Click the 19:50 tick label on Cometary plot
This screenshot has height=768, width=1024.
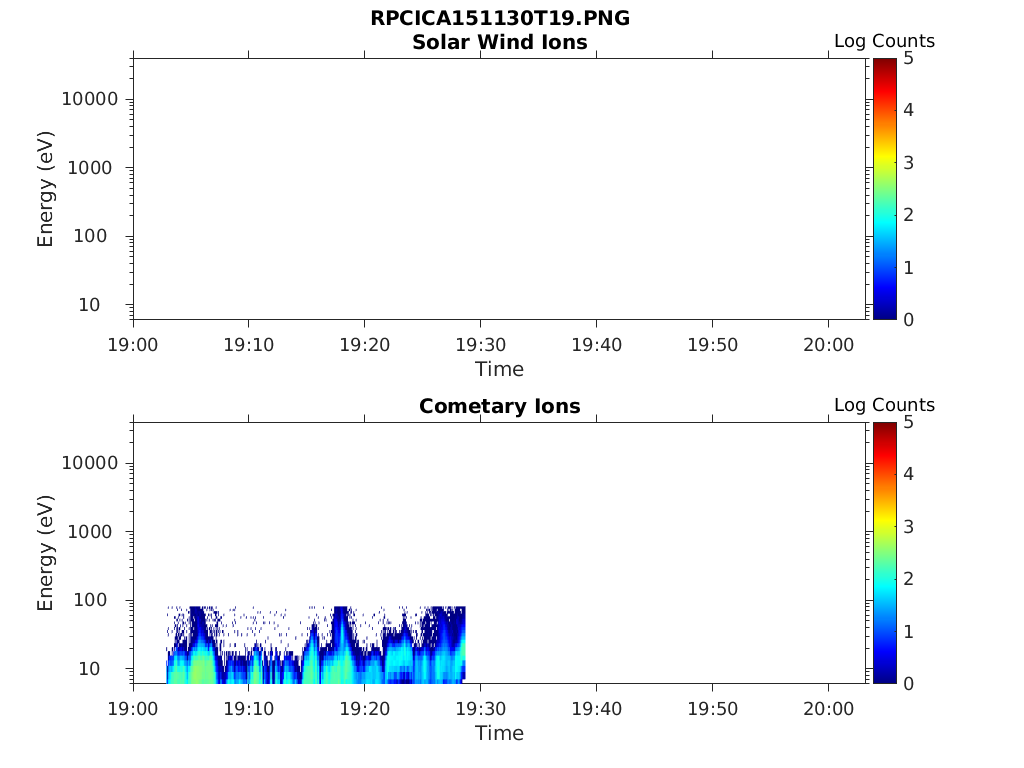pos(712,709)
